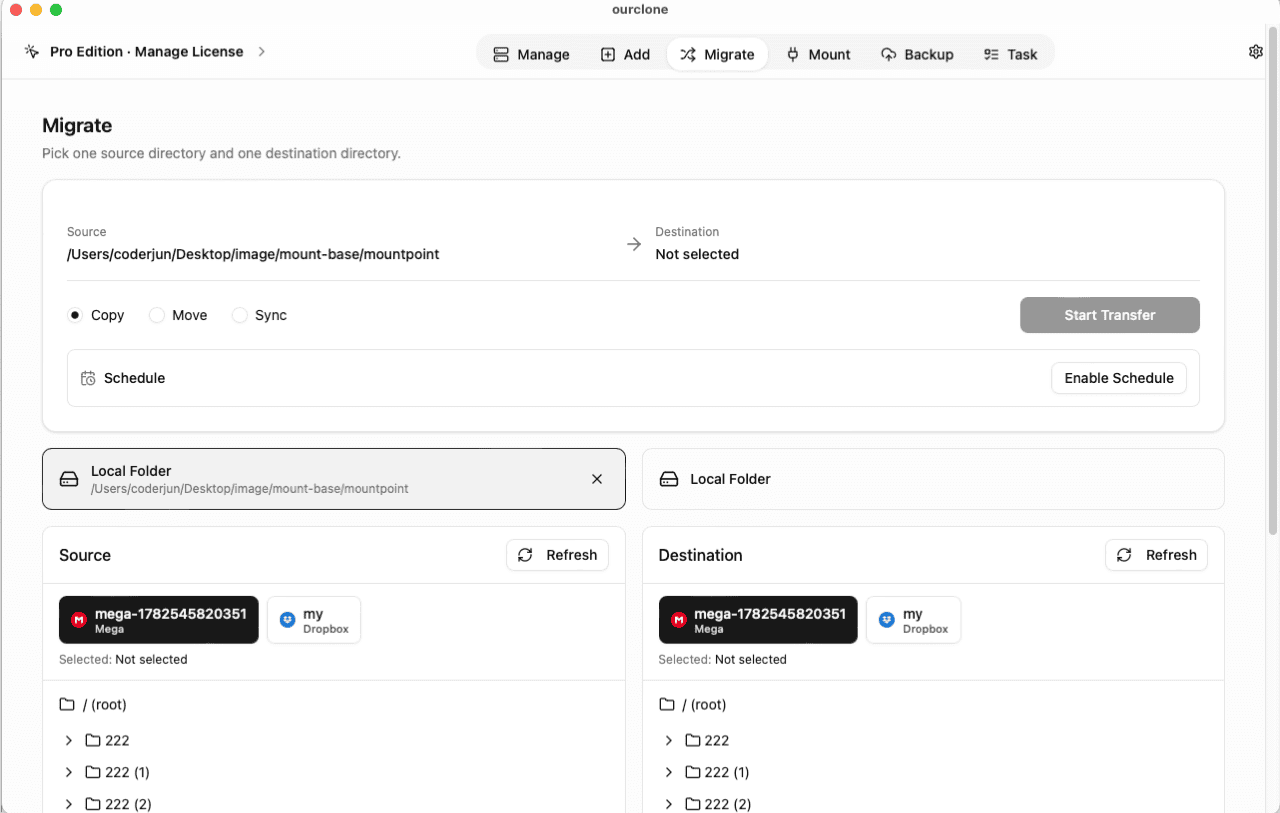Click the Destination root folder icon
The width and height of the screenshot is (1280, 813).
click(667, 705)
